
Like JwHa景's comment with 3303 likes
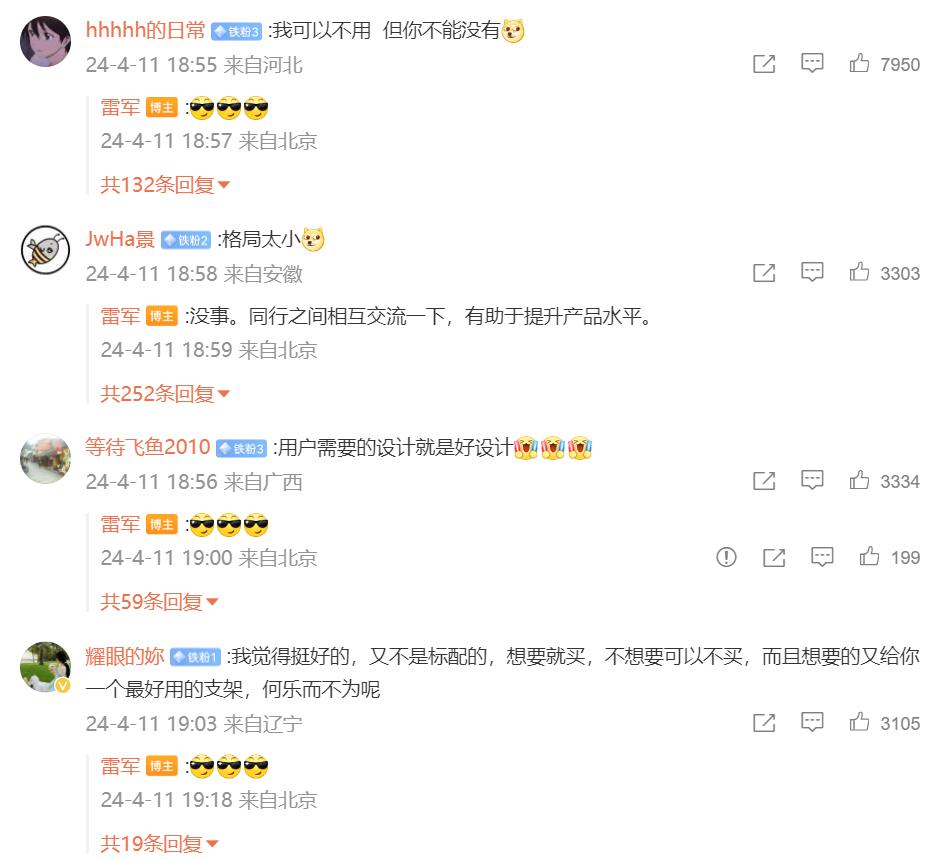click(x=859, y=272)
